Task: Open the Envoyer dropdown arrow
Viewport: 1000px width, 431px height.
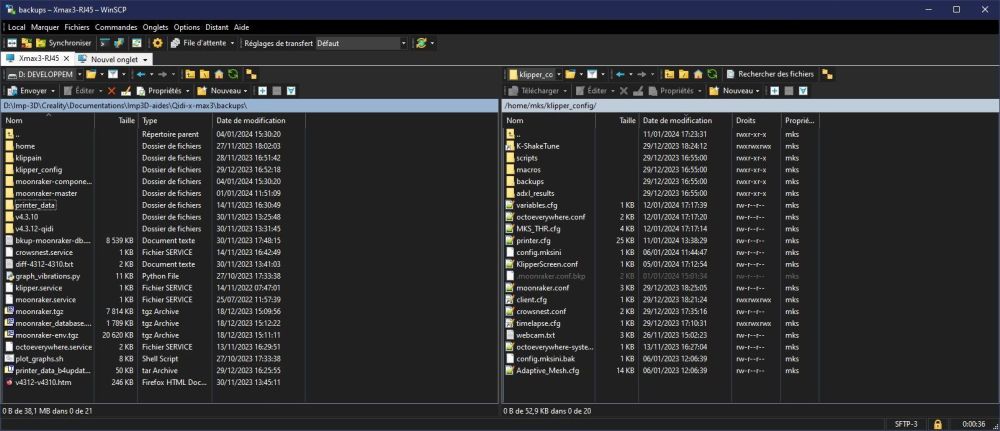Action: point(53,91)
